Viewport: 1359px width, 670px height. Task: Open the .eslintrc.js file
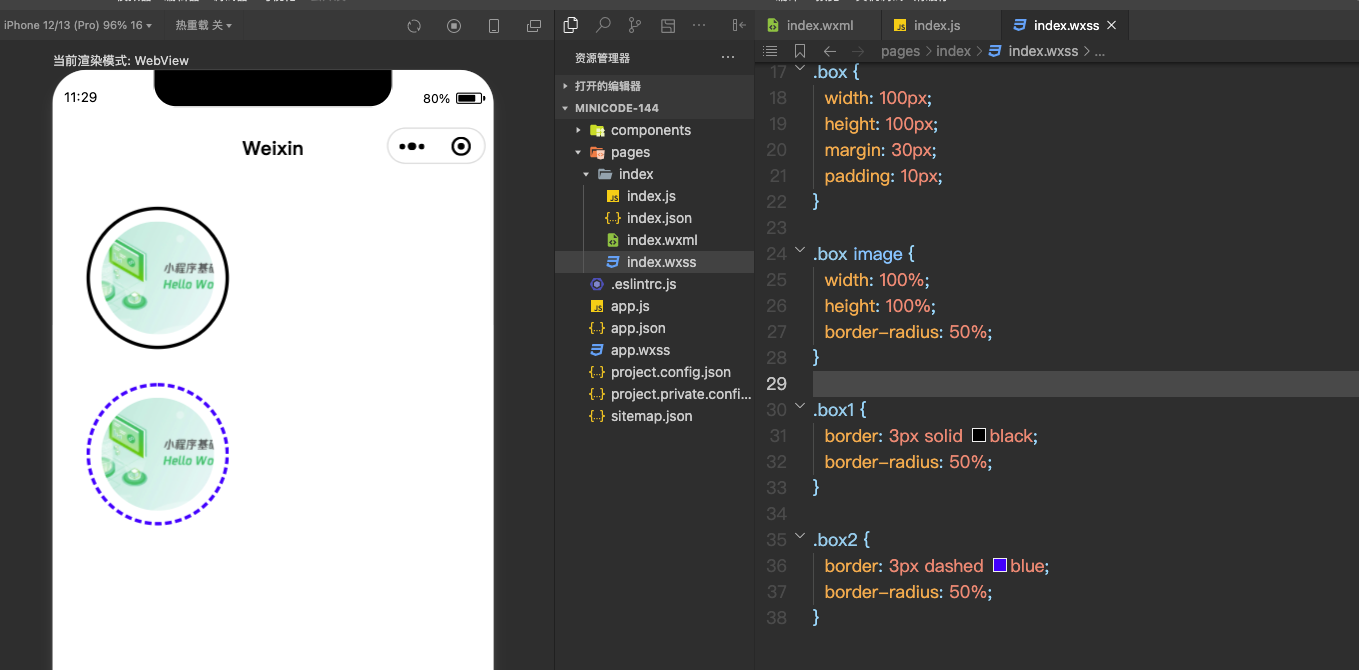654,284
